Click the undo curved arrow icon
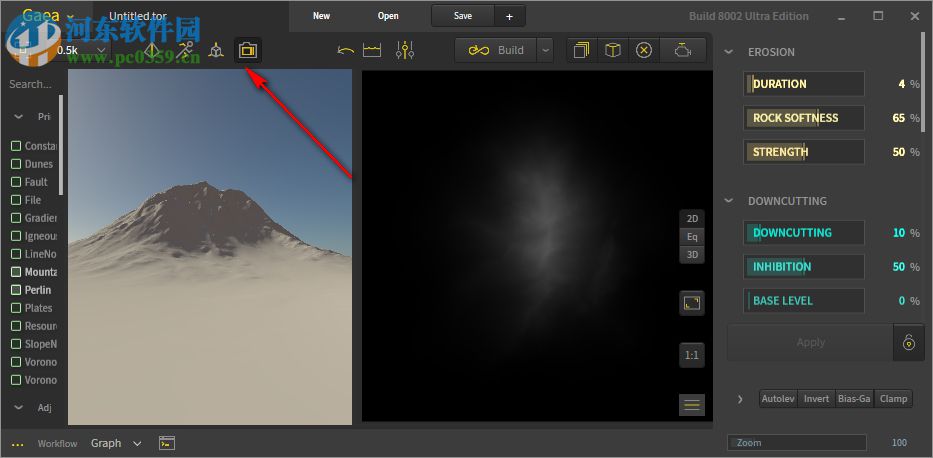 pyautogui.click(x=345, y=51)
